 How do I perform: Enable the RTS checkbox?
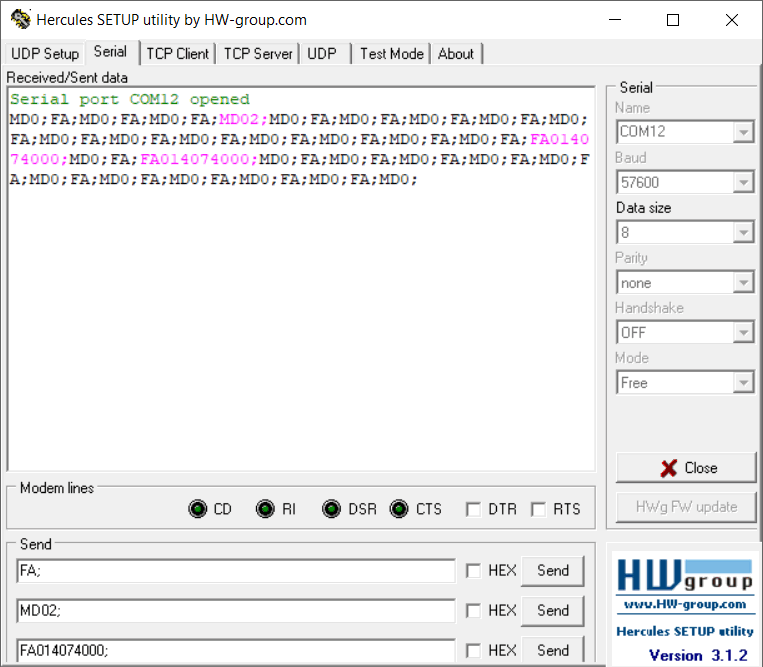[539, 510]
